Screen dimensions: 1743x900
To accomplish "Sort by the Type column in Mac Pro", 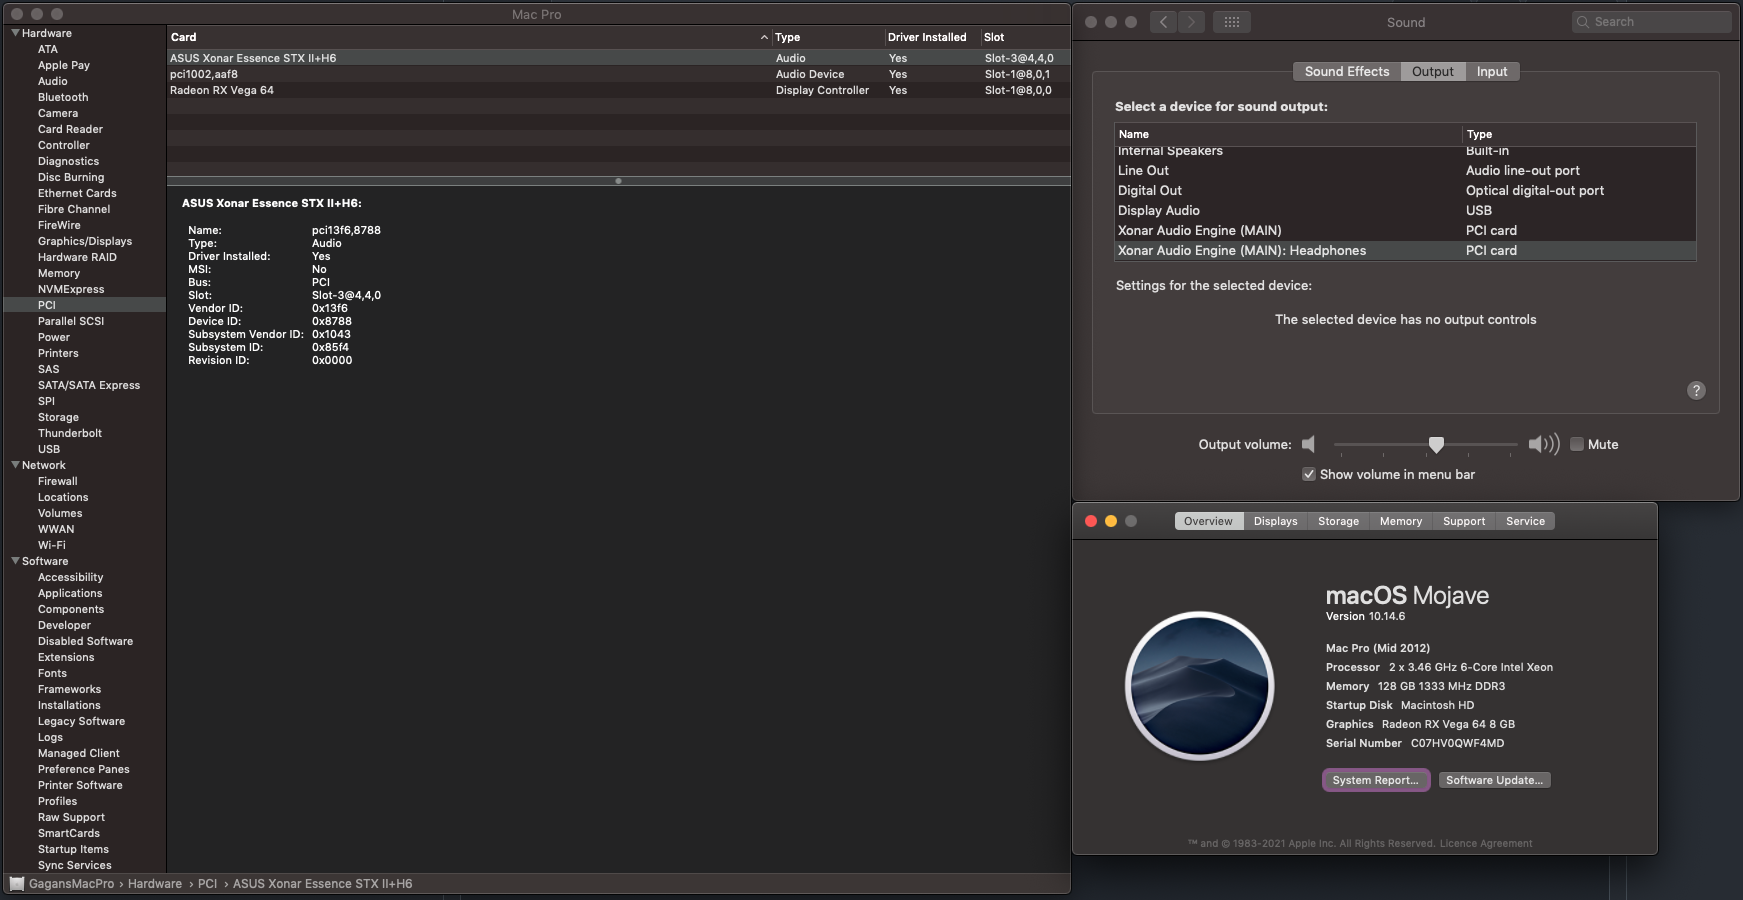I will pyautogui.click(x=828, y=37).
